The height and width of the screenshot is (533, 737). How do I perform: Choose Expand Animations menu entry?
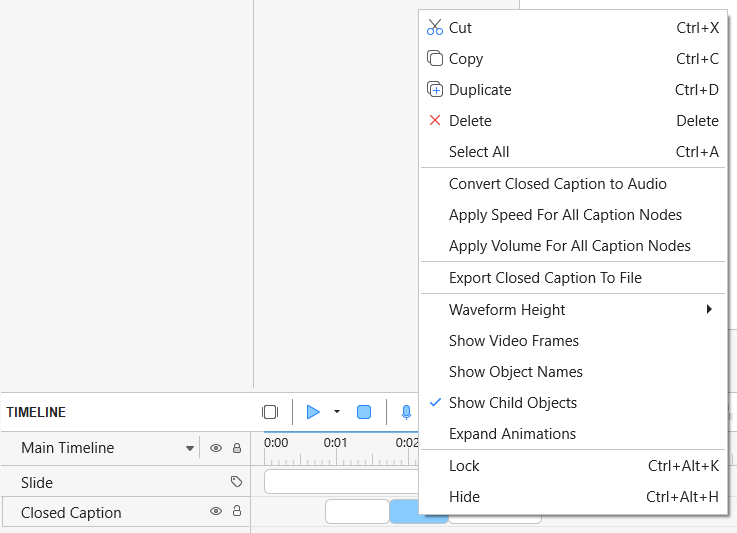click(572, 434)
